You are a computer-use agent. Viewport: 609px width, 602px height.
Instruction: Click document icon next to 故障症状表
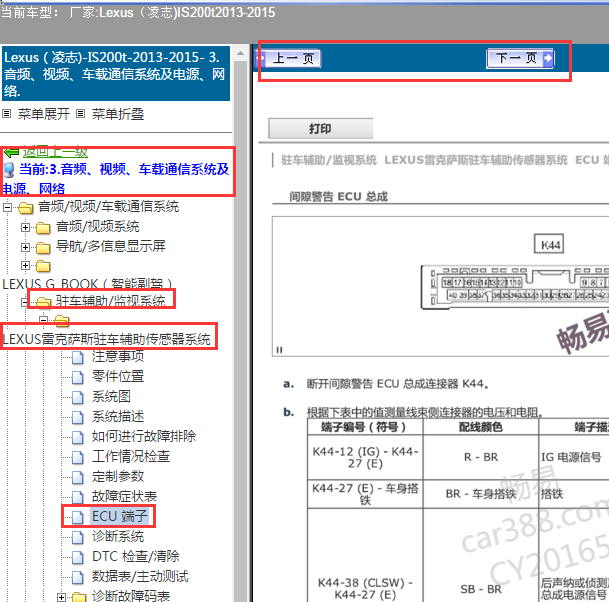(78, 498)
